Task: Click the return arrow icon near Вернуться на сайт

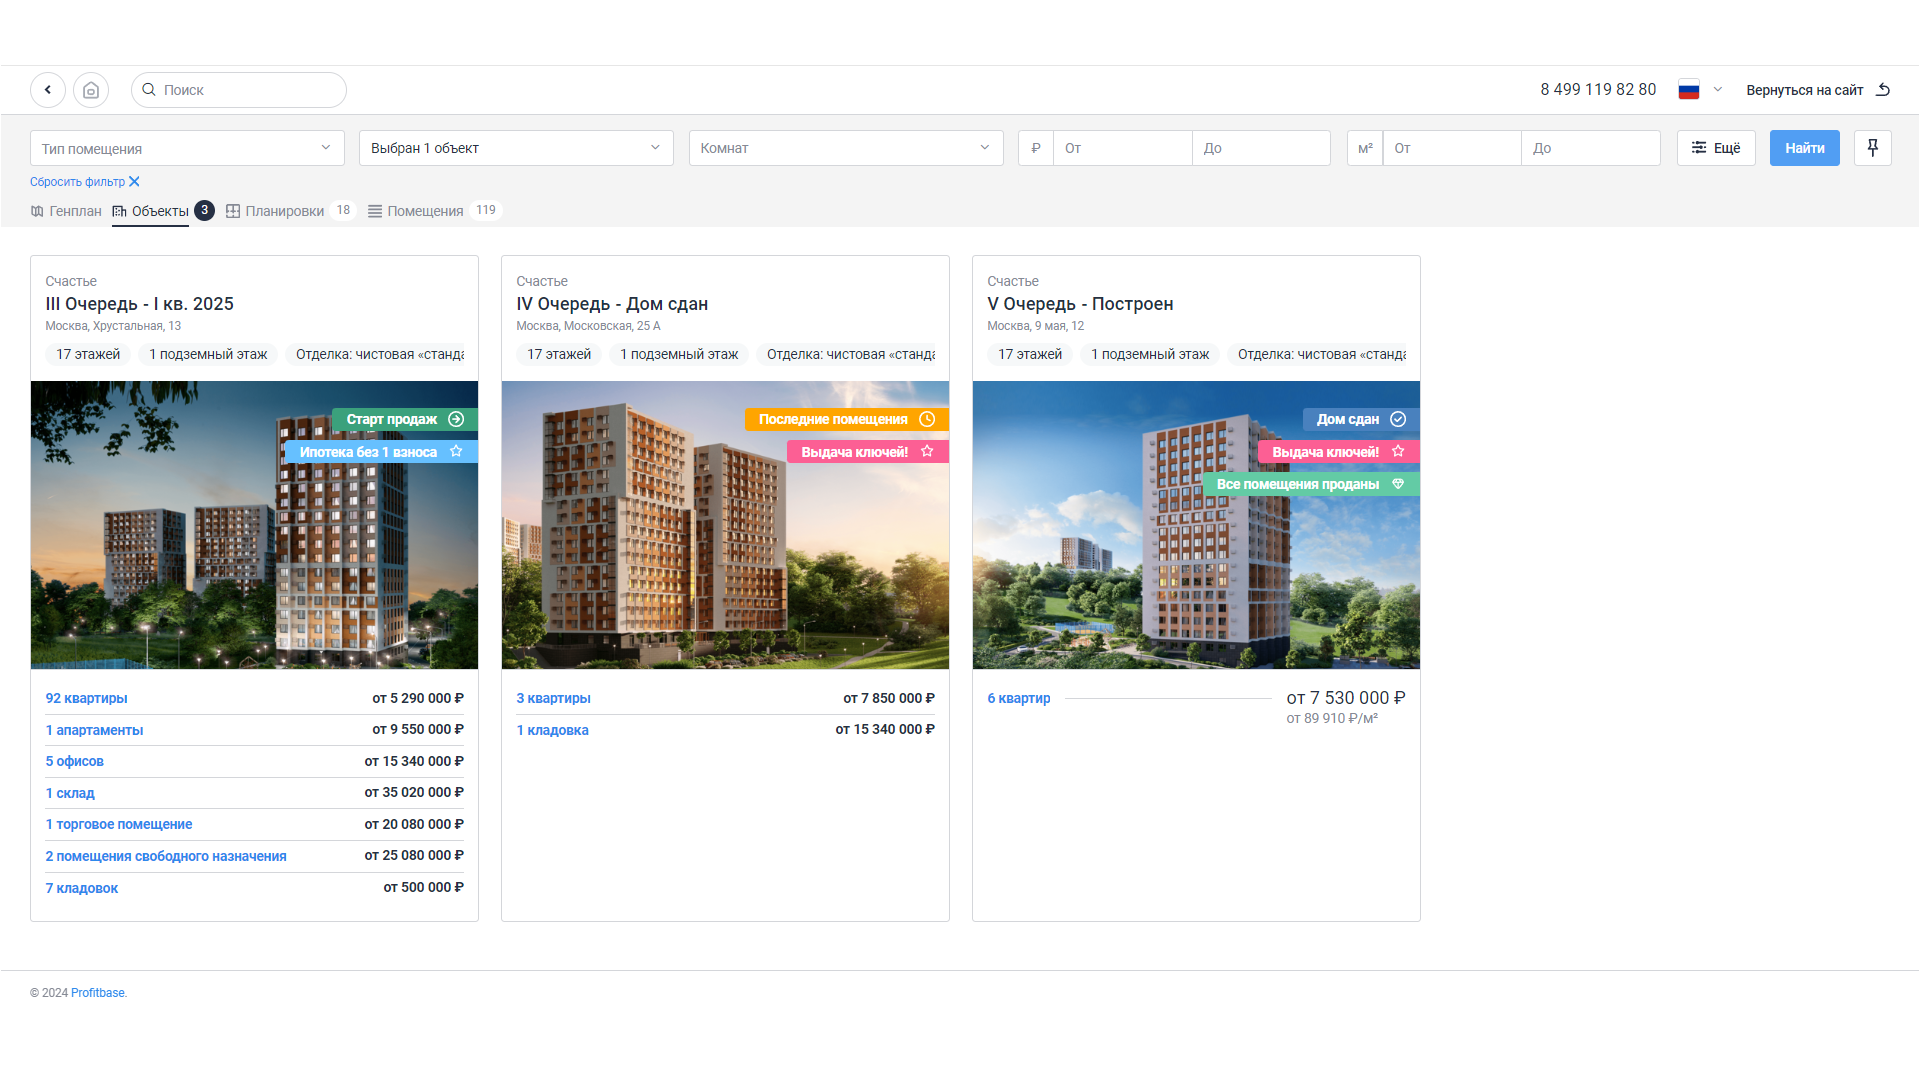Action: point(1883,90)
